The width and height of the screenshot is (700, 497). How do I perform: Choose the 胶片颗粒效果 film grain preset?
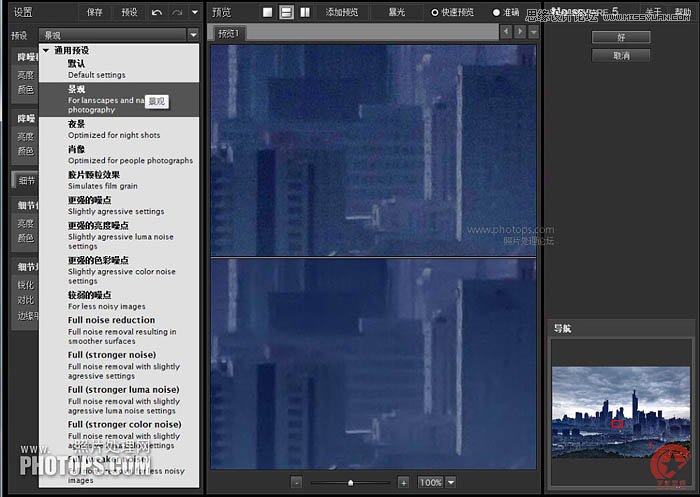119,180
